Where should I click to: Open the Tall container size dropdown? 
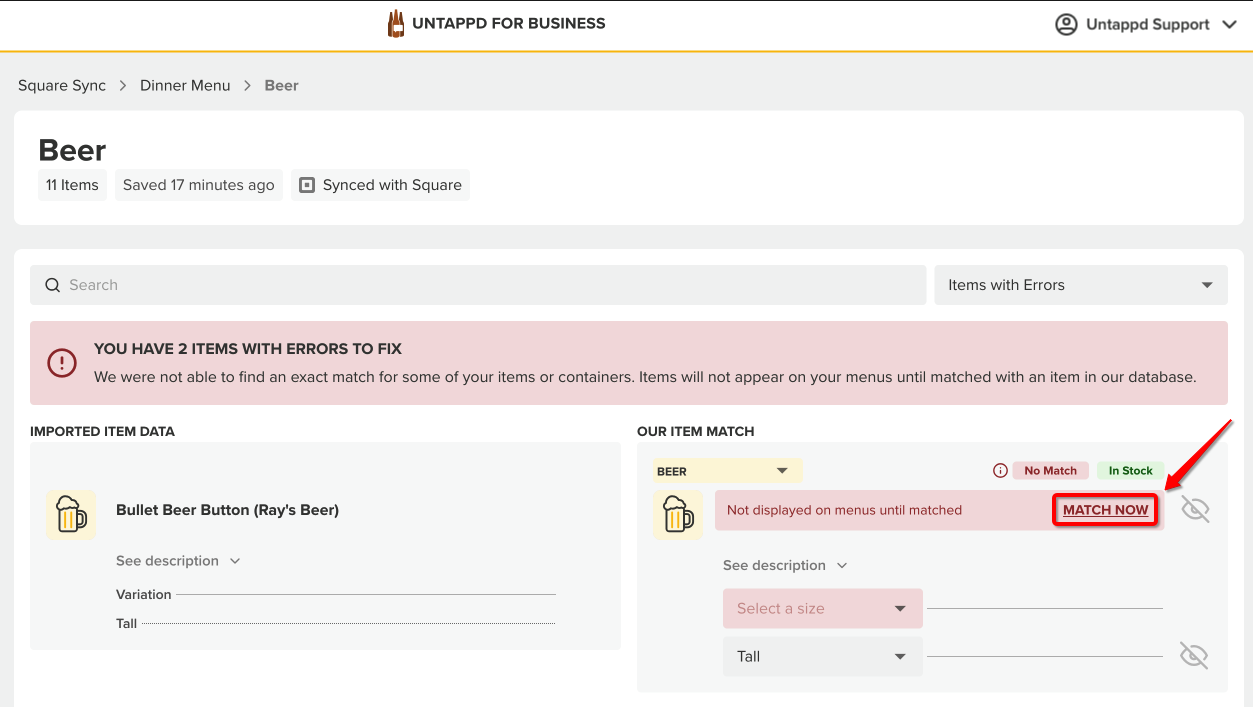coord(822,656)
